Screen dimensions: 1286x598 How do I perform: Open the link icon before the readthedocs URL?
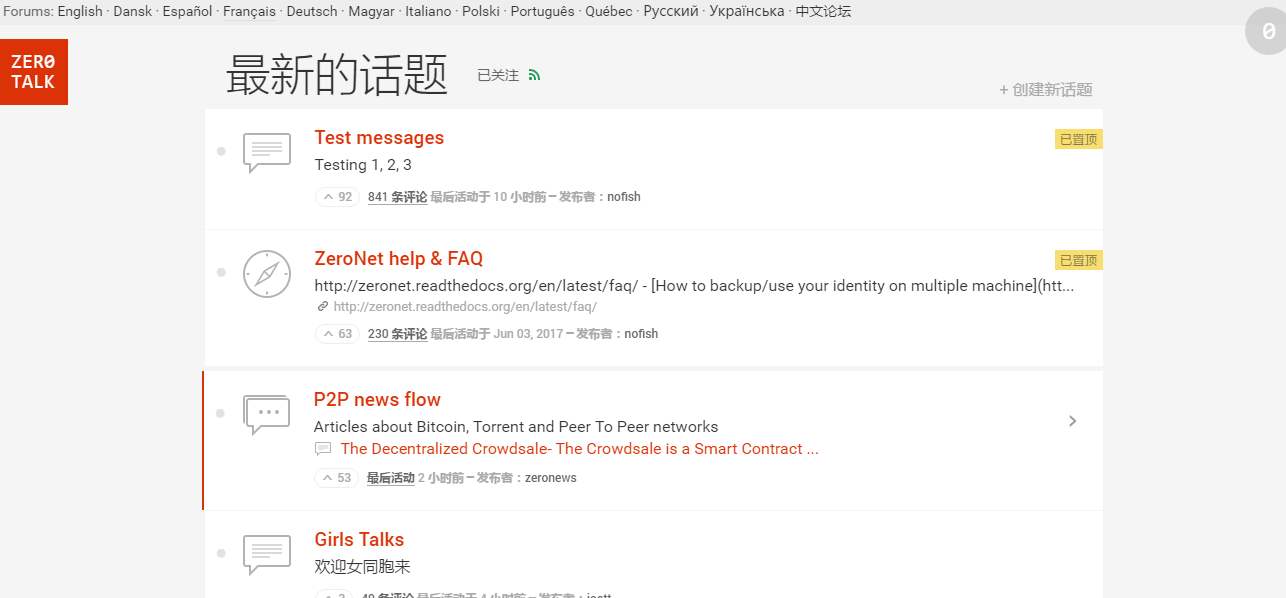click(322, 307)
